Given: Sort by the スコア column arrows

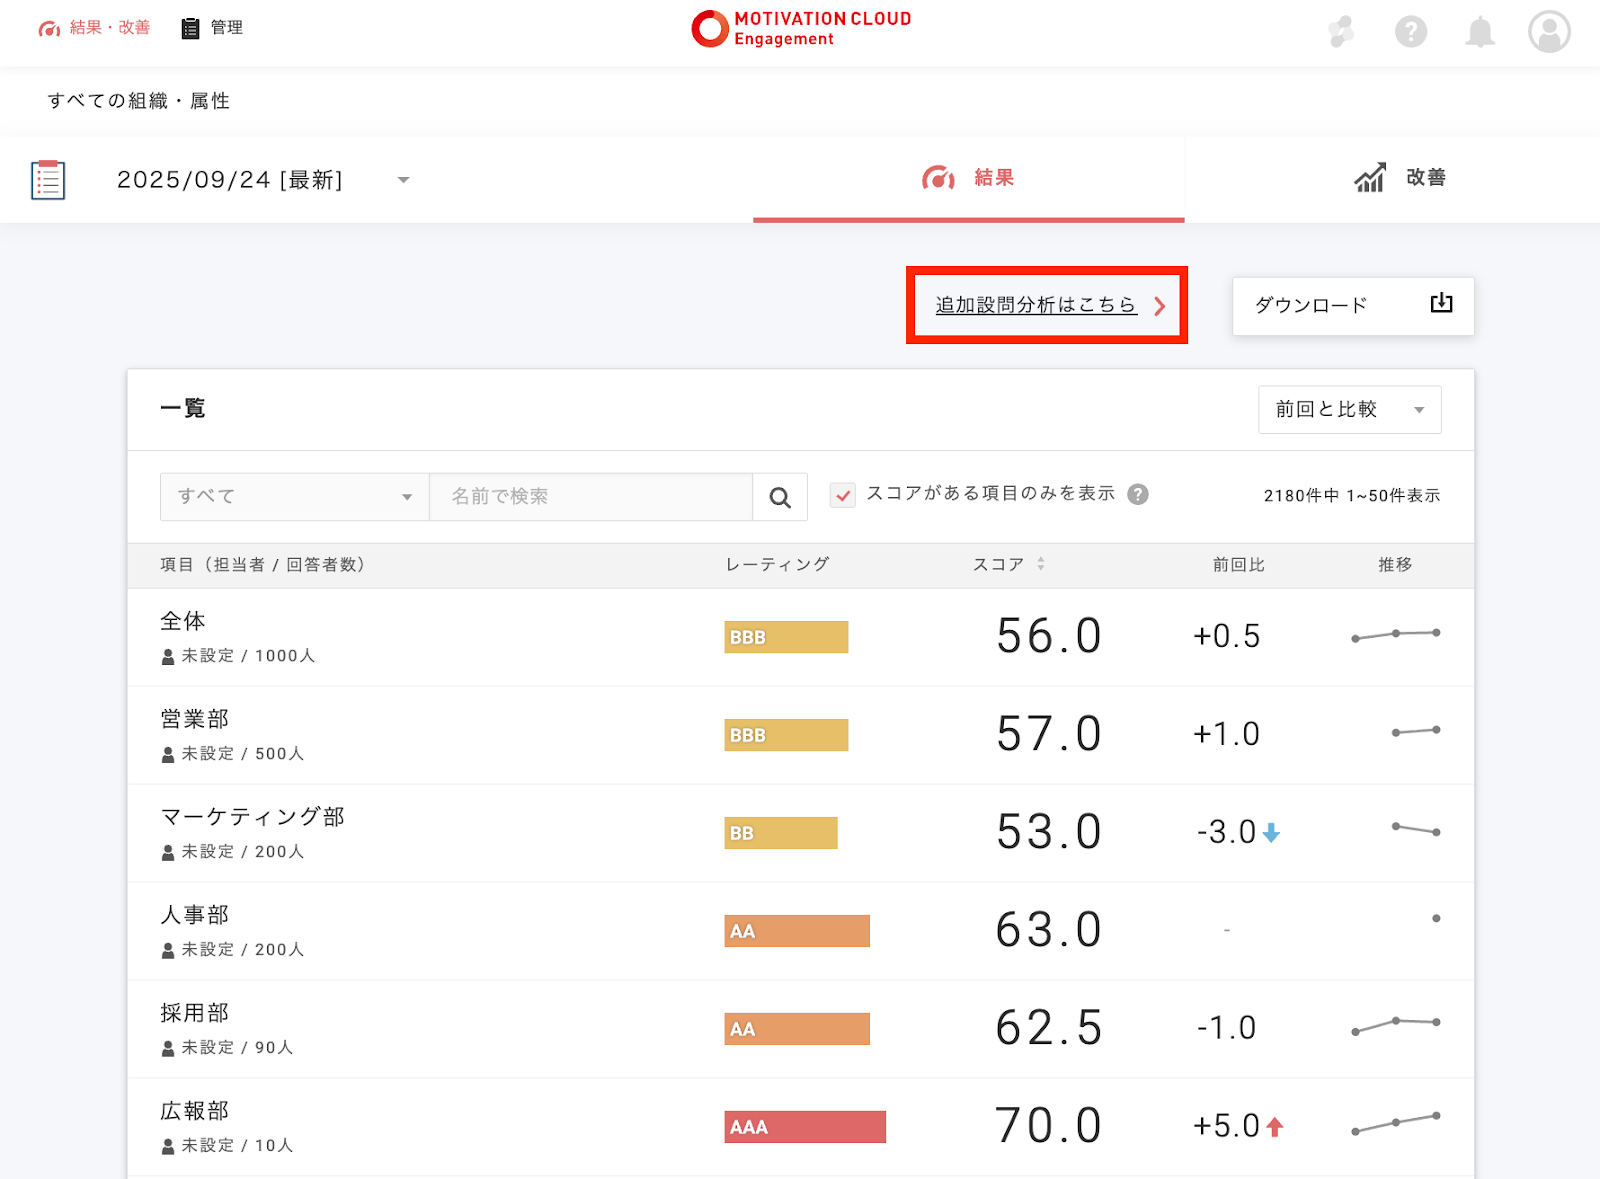Looking at the screenshot, I should click(x=1041, y=564).
